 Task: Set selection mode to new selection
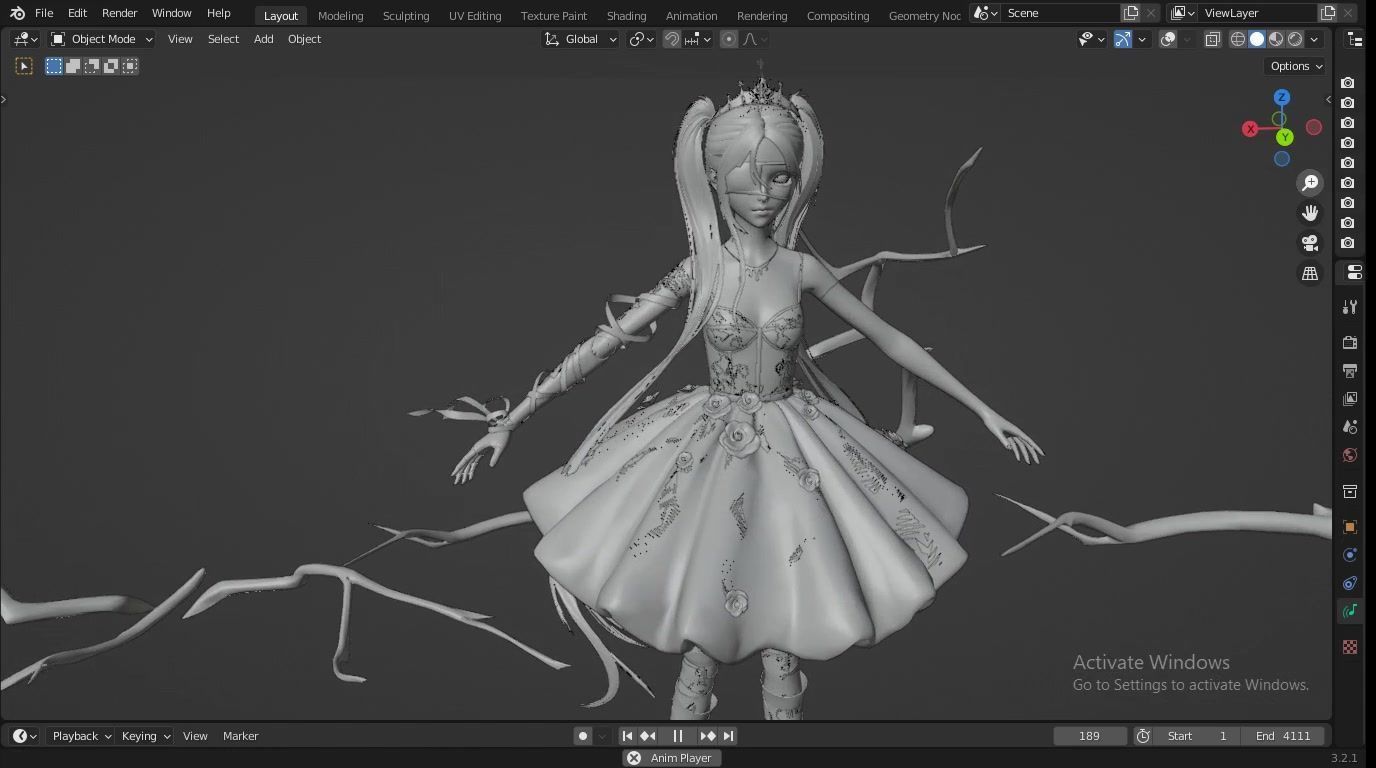(54, 66)
